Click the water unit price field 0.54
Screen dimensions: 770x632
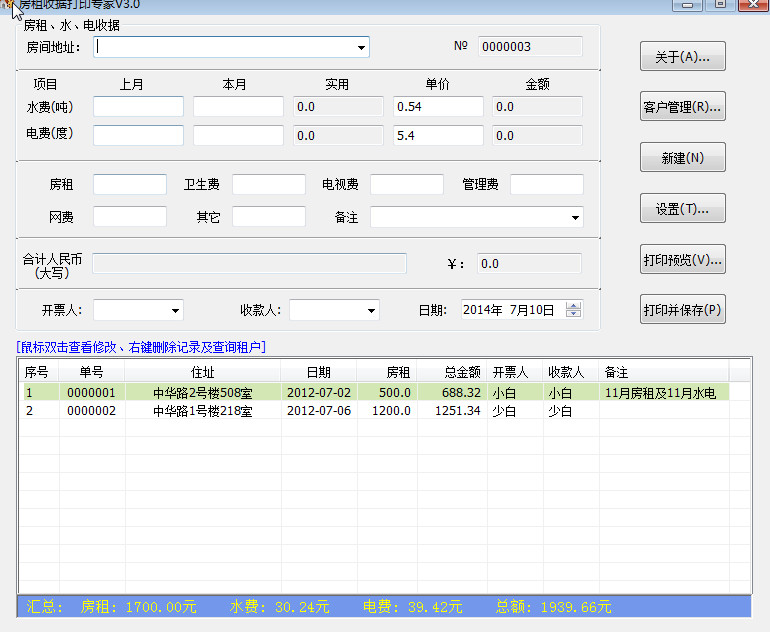click(438, 107)
